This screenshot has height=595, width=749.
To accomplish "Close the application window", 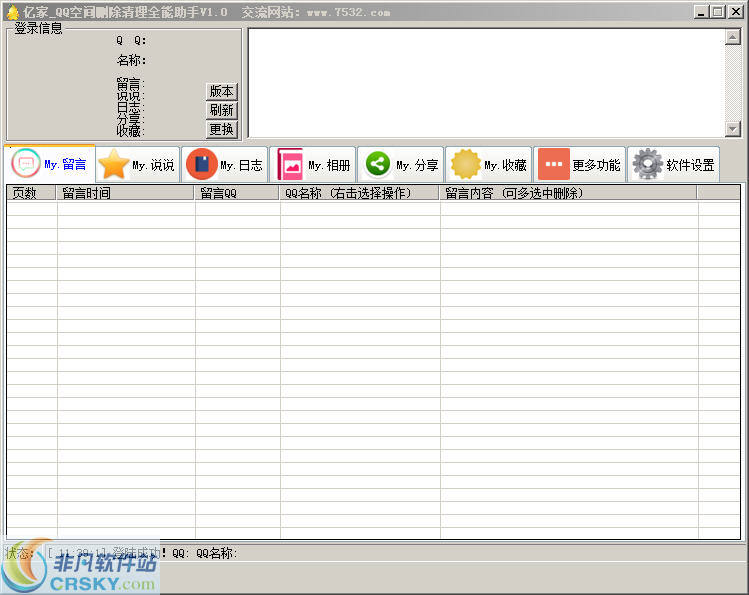I will coord(736,11).
